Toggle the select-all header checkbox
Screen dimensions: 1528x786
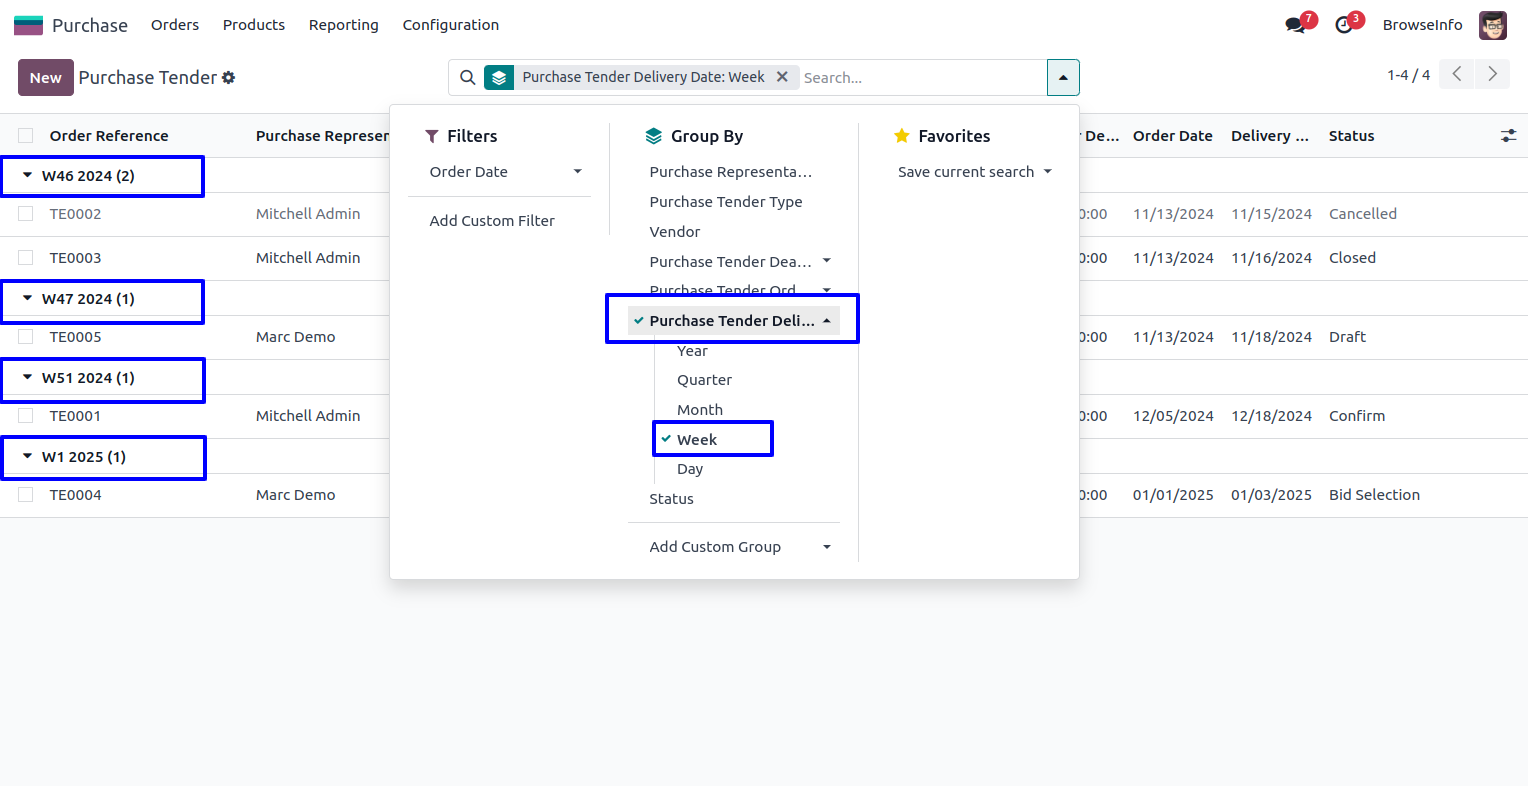click(x=26, y=136)
